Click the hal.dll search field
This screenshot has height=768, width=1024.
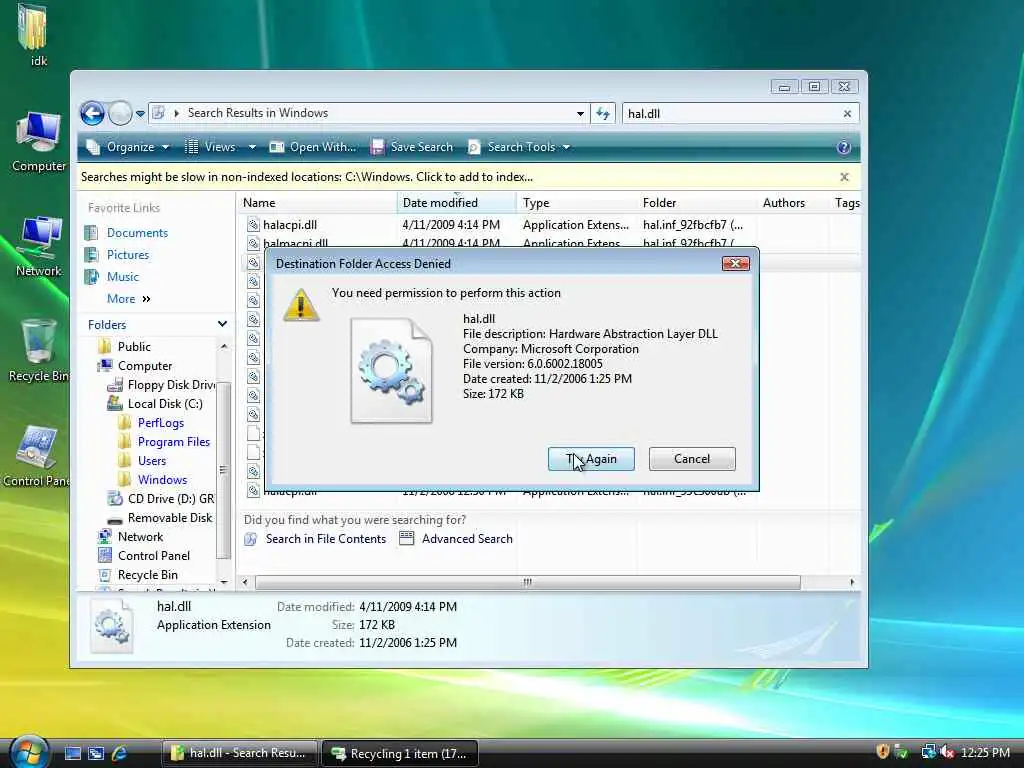coord(731,114)
